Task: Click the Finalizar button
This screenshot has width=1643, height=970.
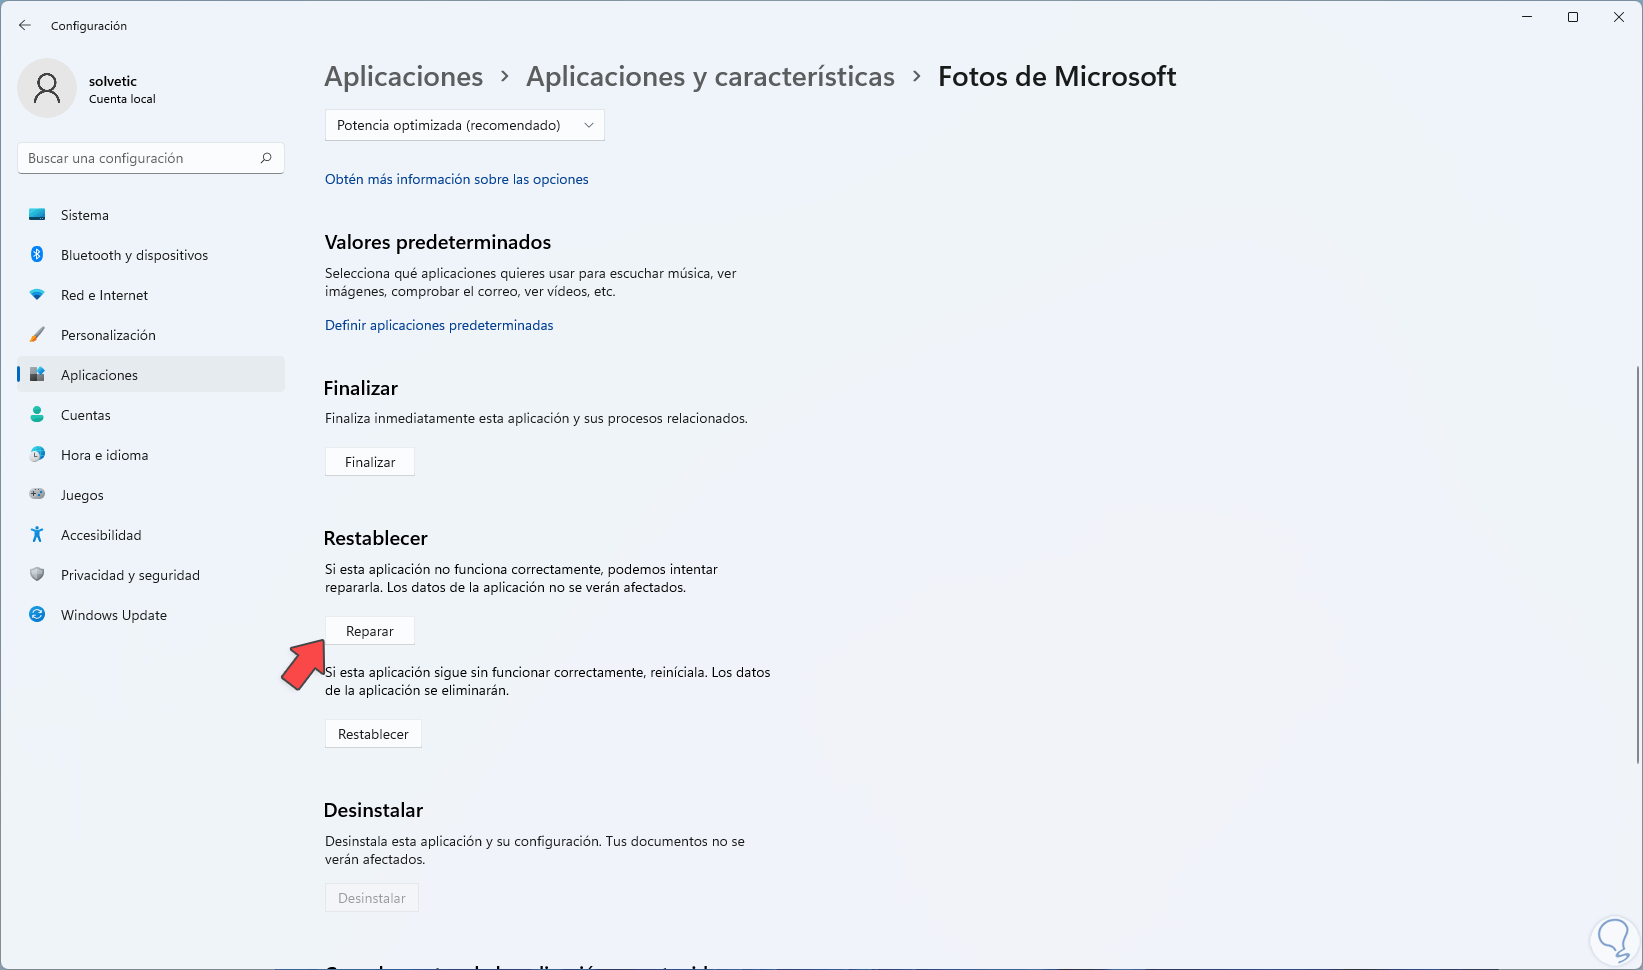Action: [x=370, y=462]
